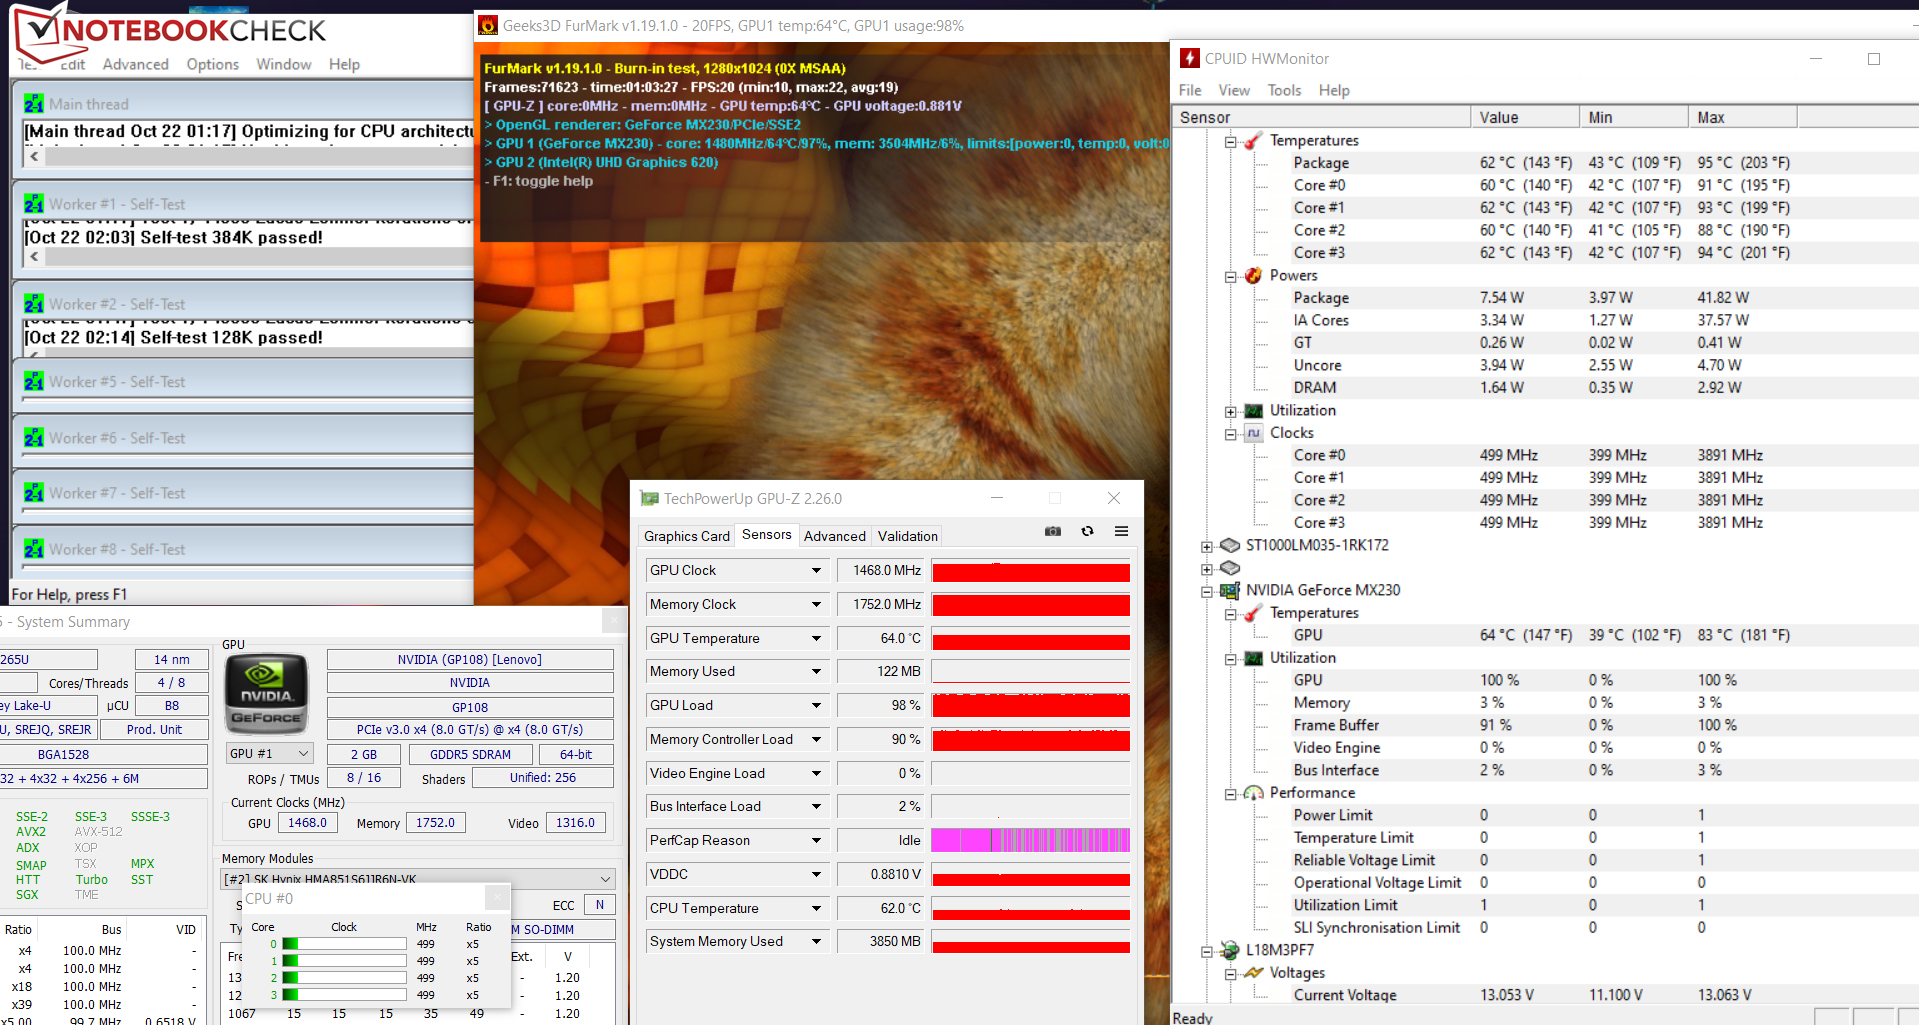Screen dimensions: 1919x1025
Task: Open the Window menu in Prime95
Action: 284,64
